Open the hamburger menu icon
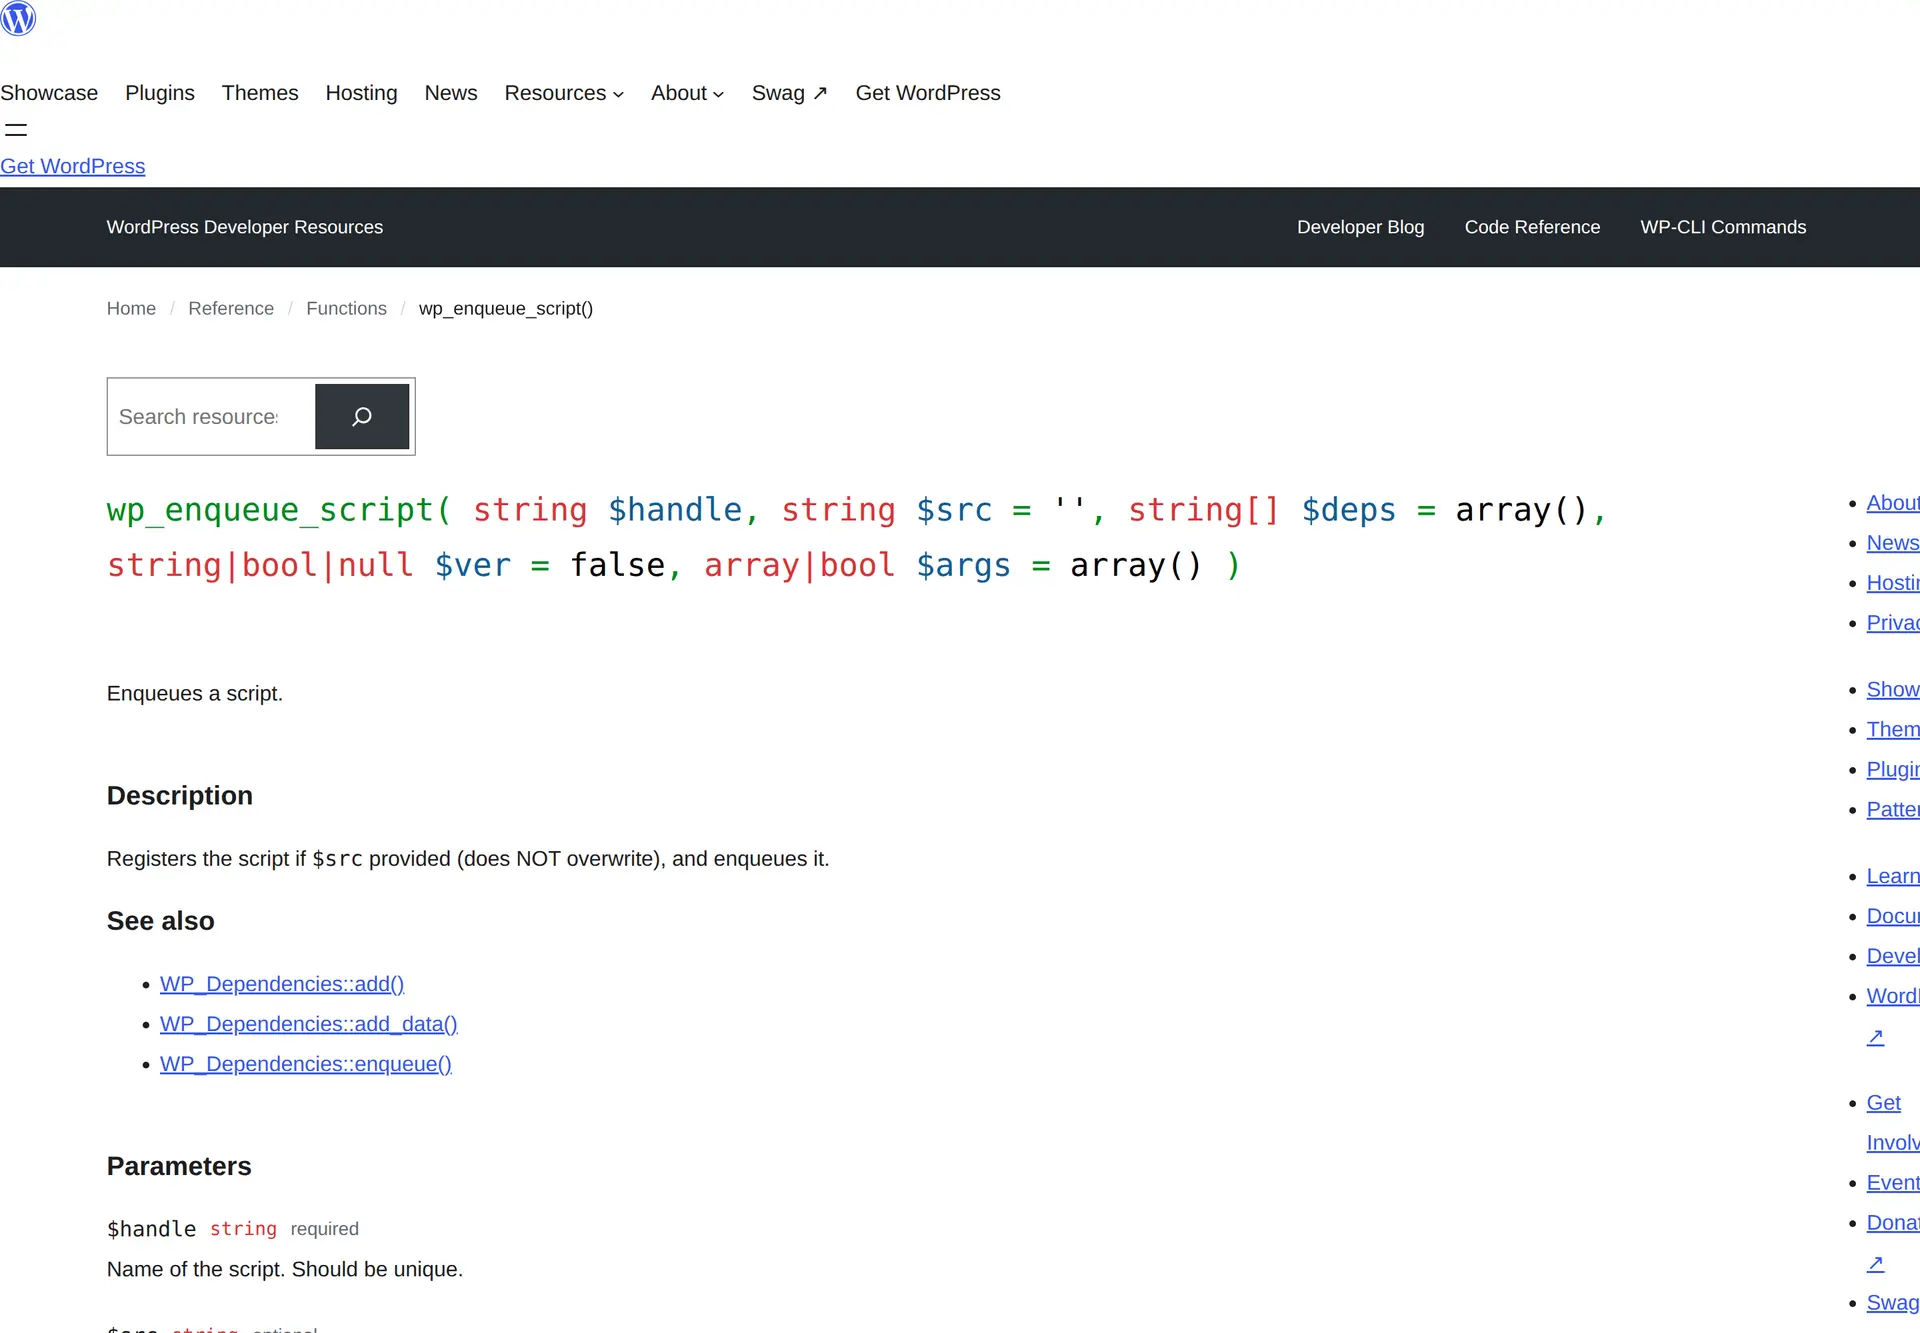Image resolution: width=1920 pixels, height=1333 pixels. (x=16, y=129)
